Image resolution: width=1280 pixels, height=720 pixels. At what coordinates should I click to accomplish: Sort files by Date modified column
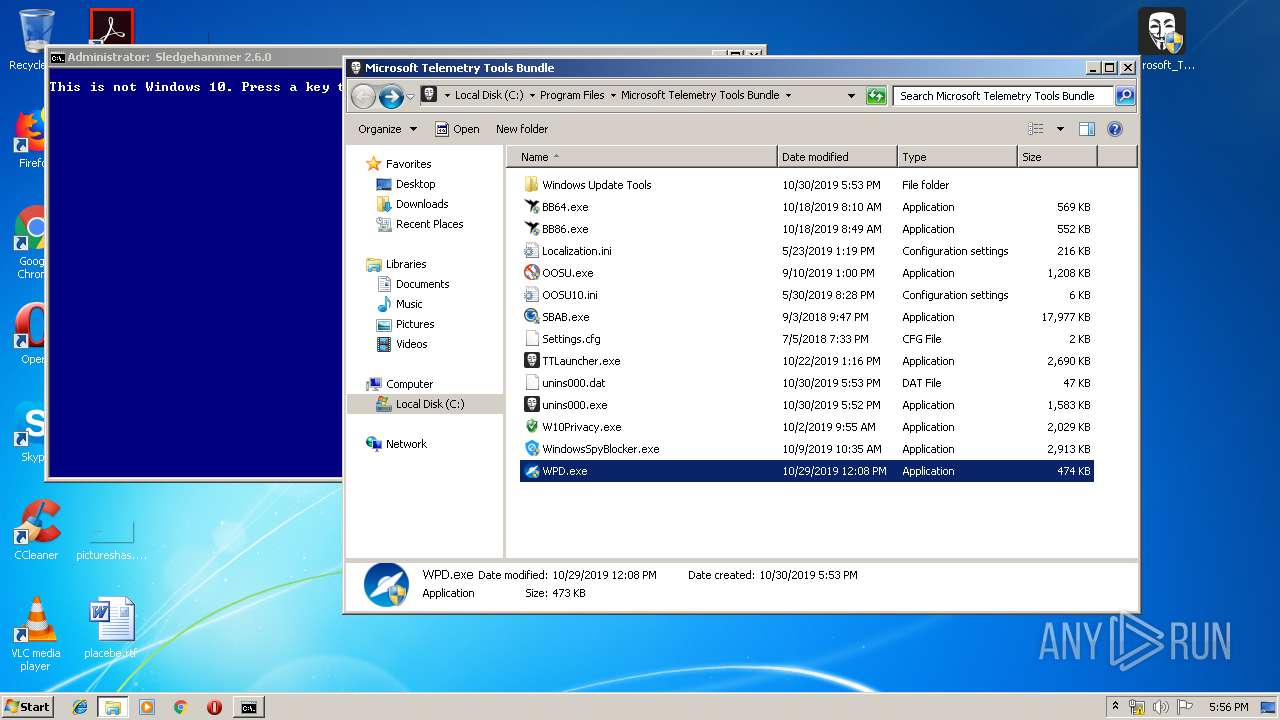coord(837,157)
